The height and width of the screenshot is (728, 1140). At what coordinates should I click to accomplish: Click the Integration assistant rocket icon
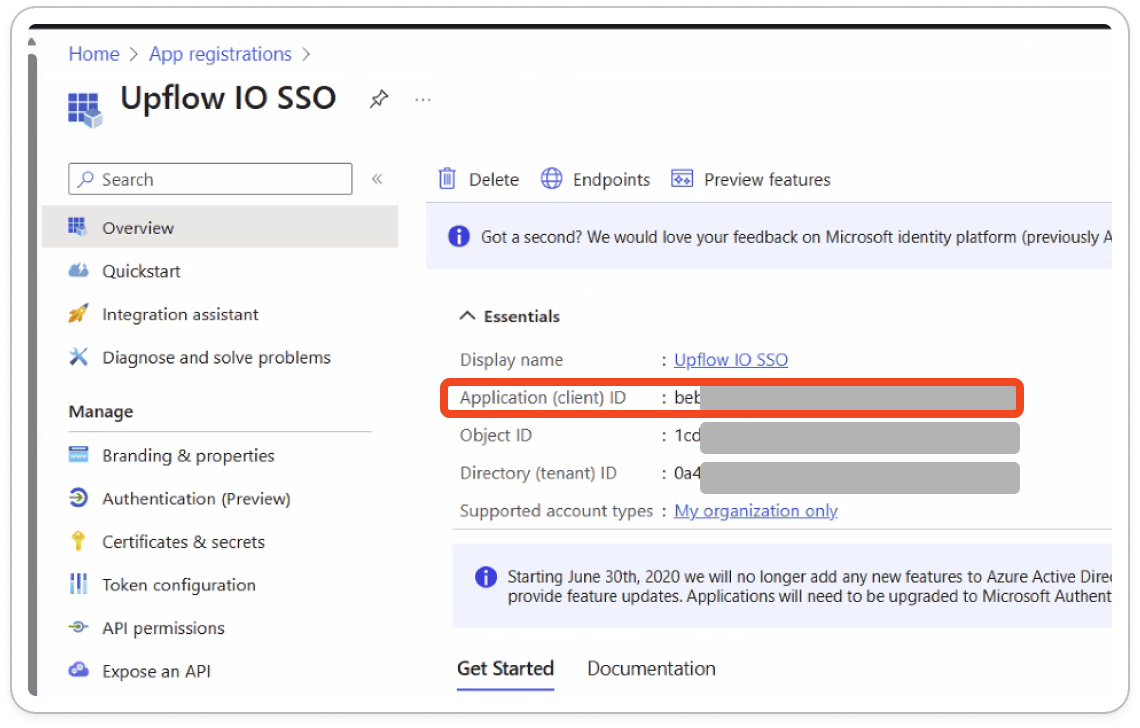(78, 313)
